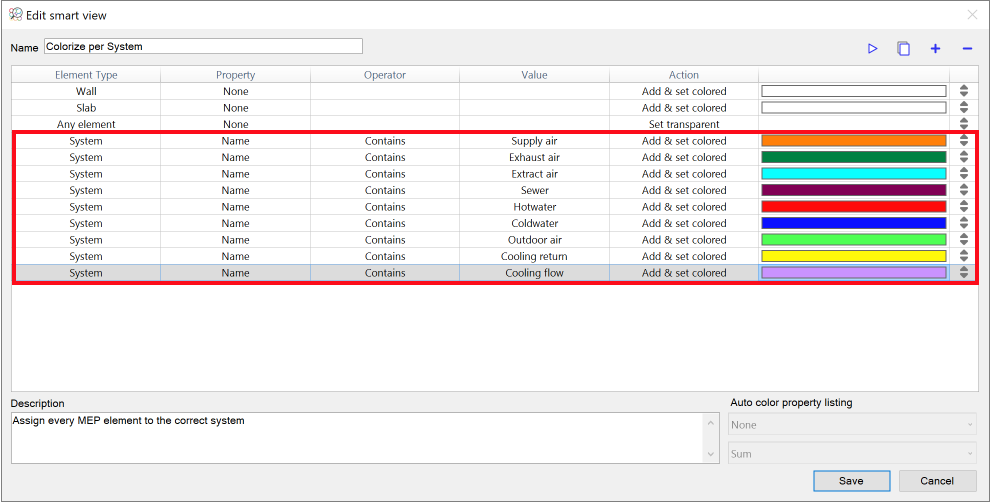Click the Name property in Coldwater row

(x=236, y=223)
